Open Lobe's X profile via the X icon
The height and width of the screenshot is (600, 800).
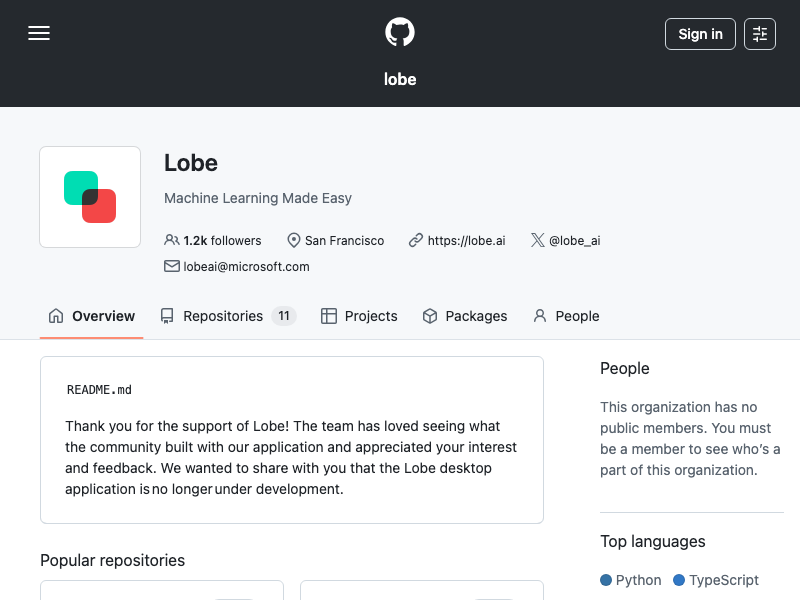coord(537,240)
